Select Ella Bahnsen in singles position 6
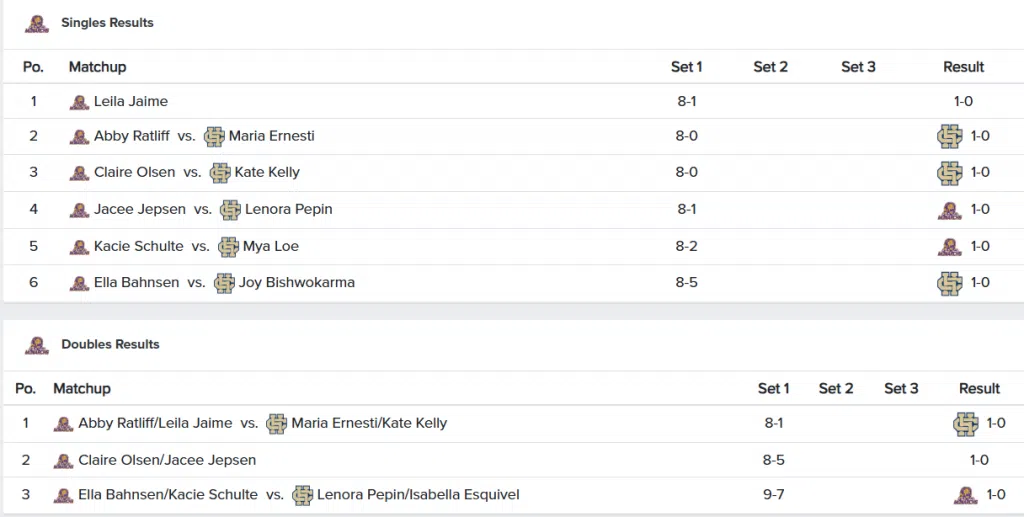Viewport: 1024px width, 517px height. pos(136,283)
